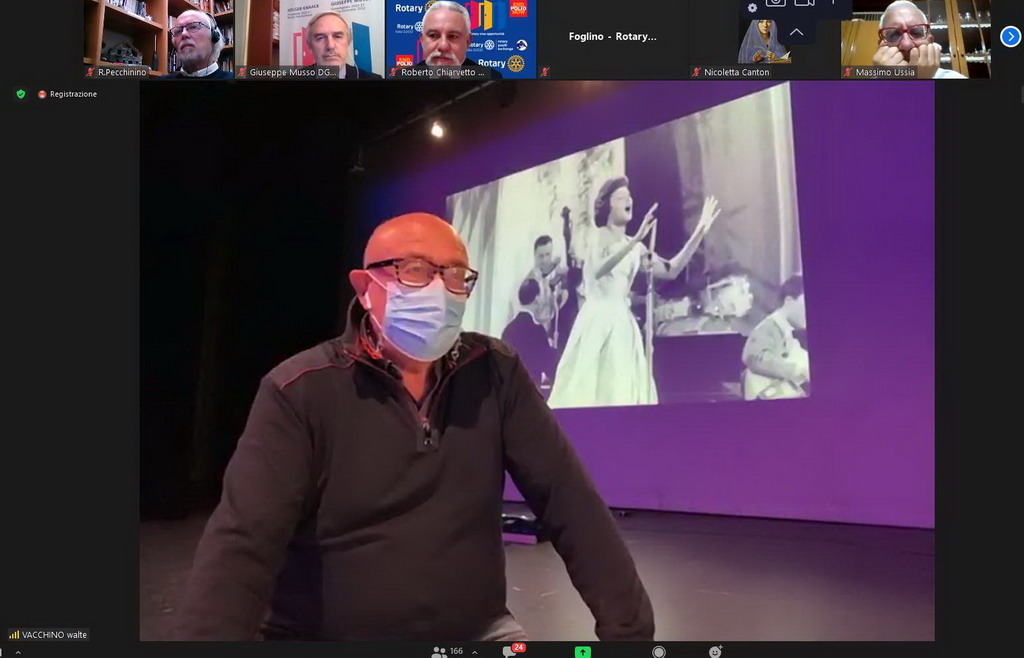Show next page of participant thumbnails
The image size is (1024, 658).
tap(1010, 37)
